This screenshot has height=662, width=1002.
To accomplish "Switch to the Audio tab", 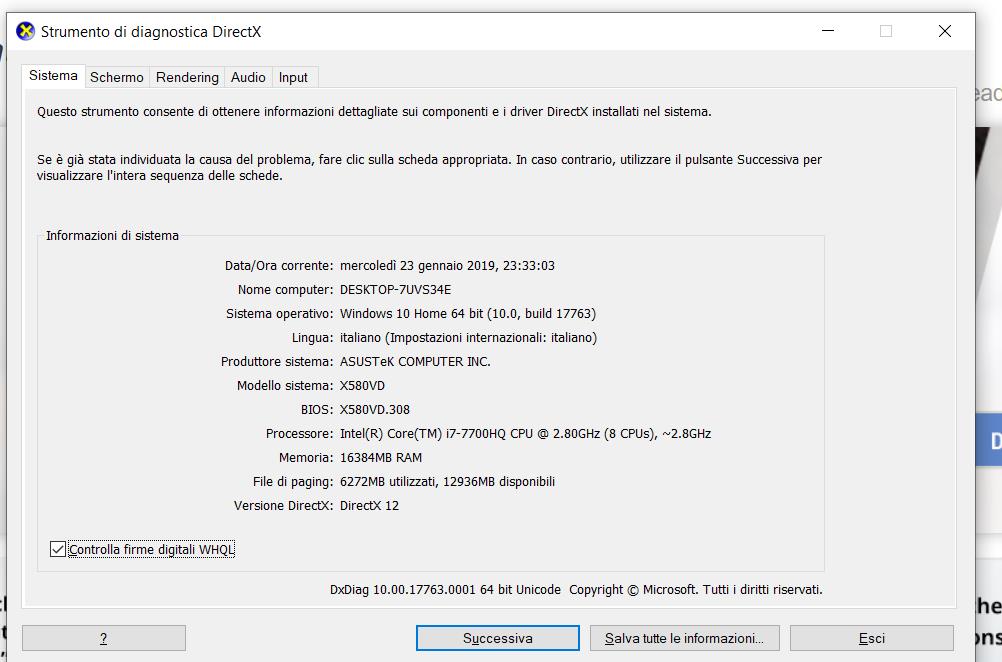I will (x=248, y=77).
